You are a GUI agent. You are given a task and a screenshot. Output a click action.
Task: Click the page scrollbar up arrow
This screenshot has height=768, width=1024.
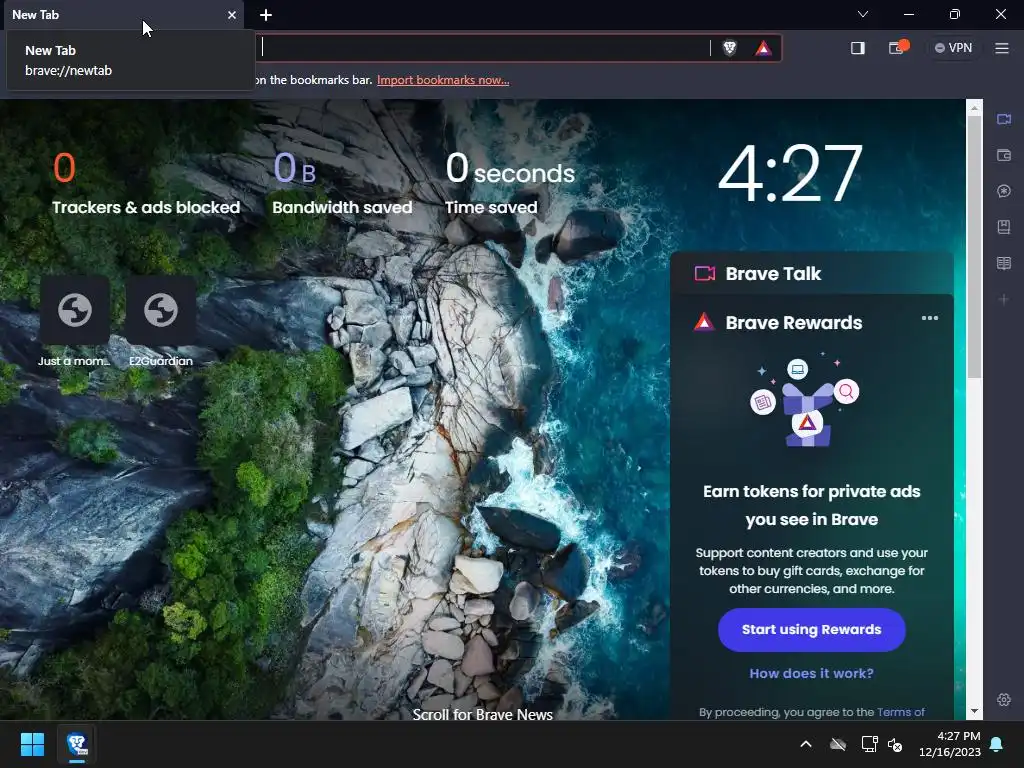974,108
